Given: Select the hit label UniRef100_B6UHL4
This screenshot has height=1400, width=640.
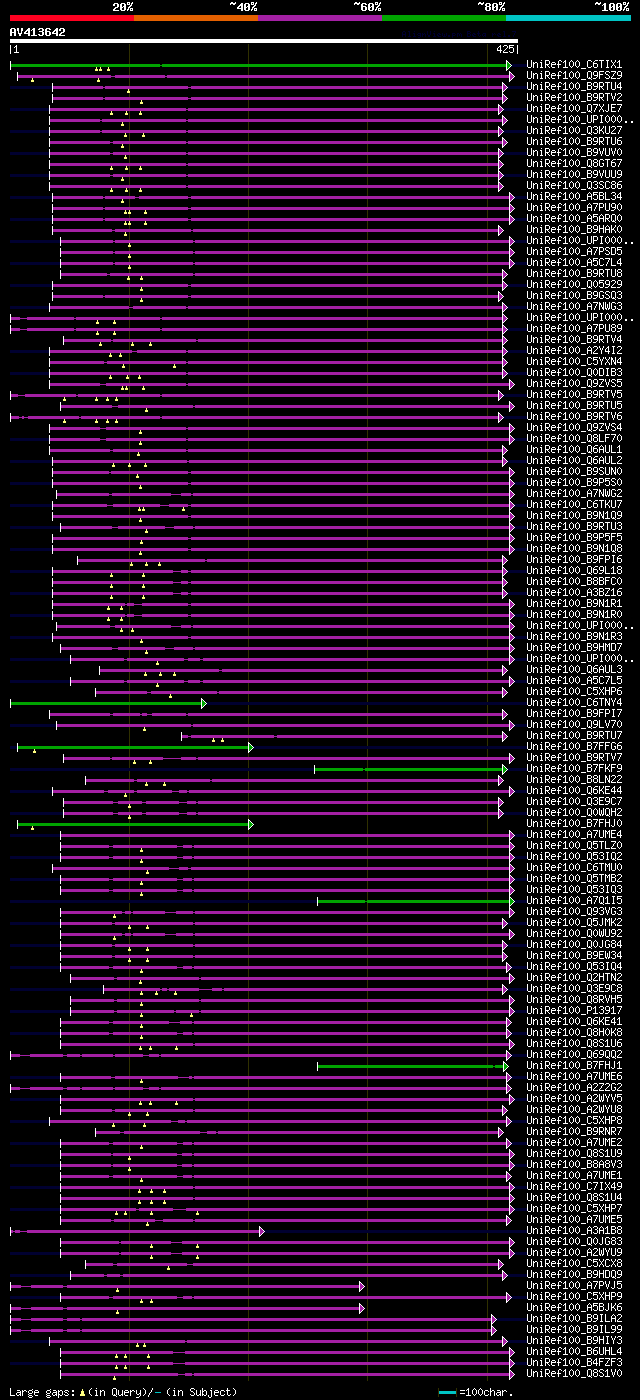Looking at the screenshot, I should [x=573, y=1351].
